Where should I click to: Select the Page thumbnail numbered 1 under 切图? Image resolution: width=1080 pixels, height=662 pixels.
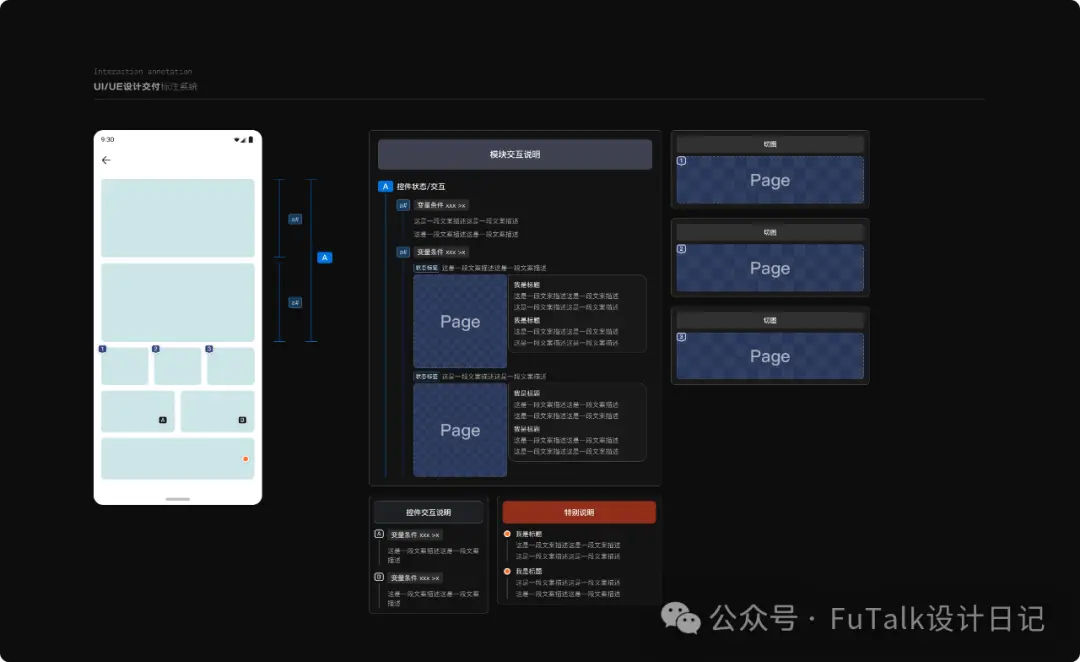pos(770,180)
